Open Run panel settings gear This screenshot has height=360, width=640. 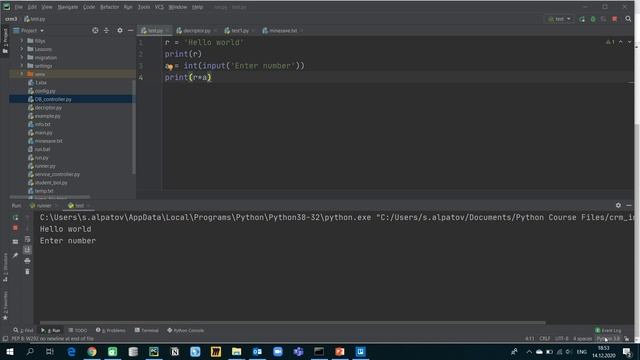point(618,205)
